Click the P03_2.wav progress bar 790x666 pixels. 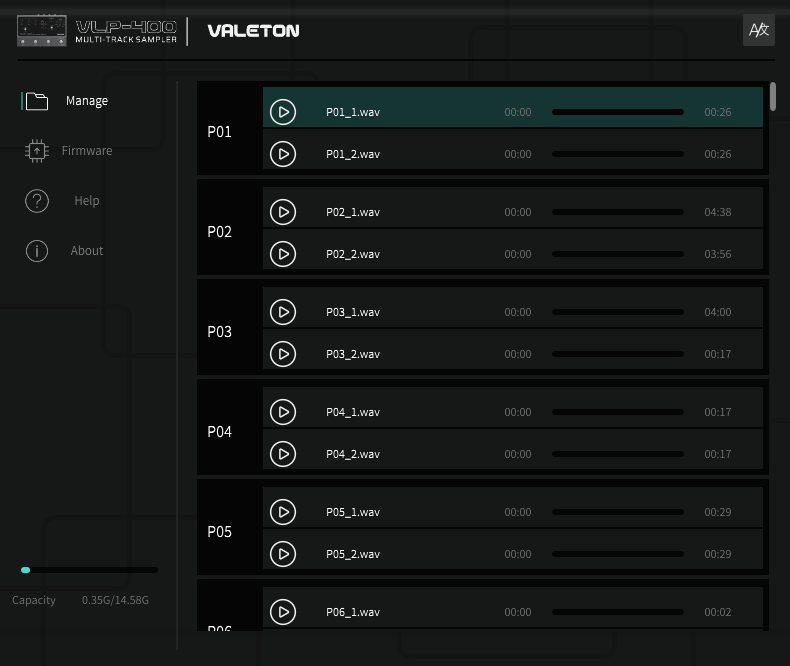coord(618,354)
